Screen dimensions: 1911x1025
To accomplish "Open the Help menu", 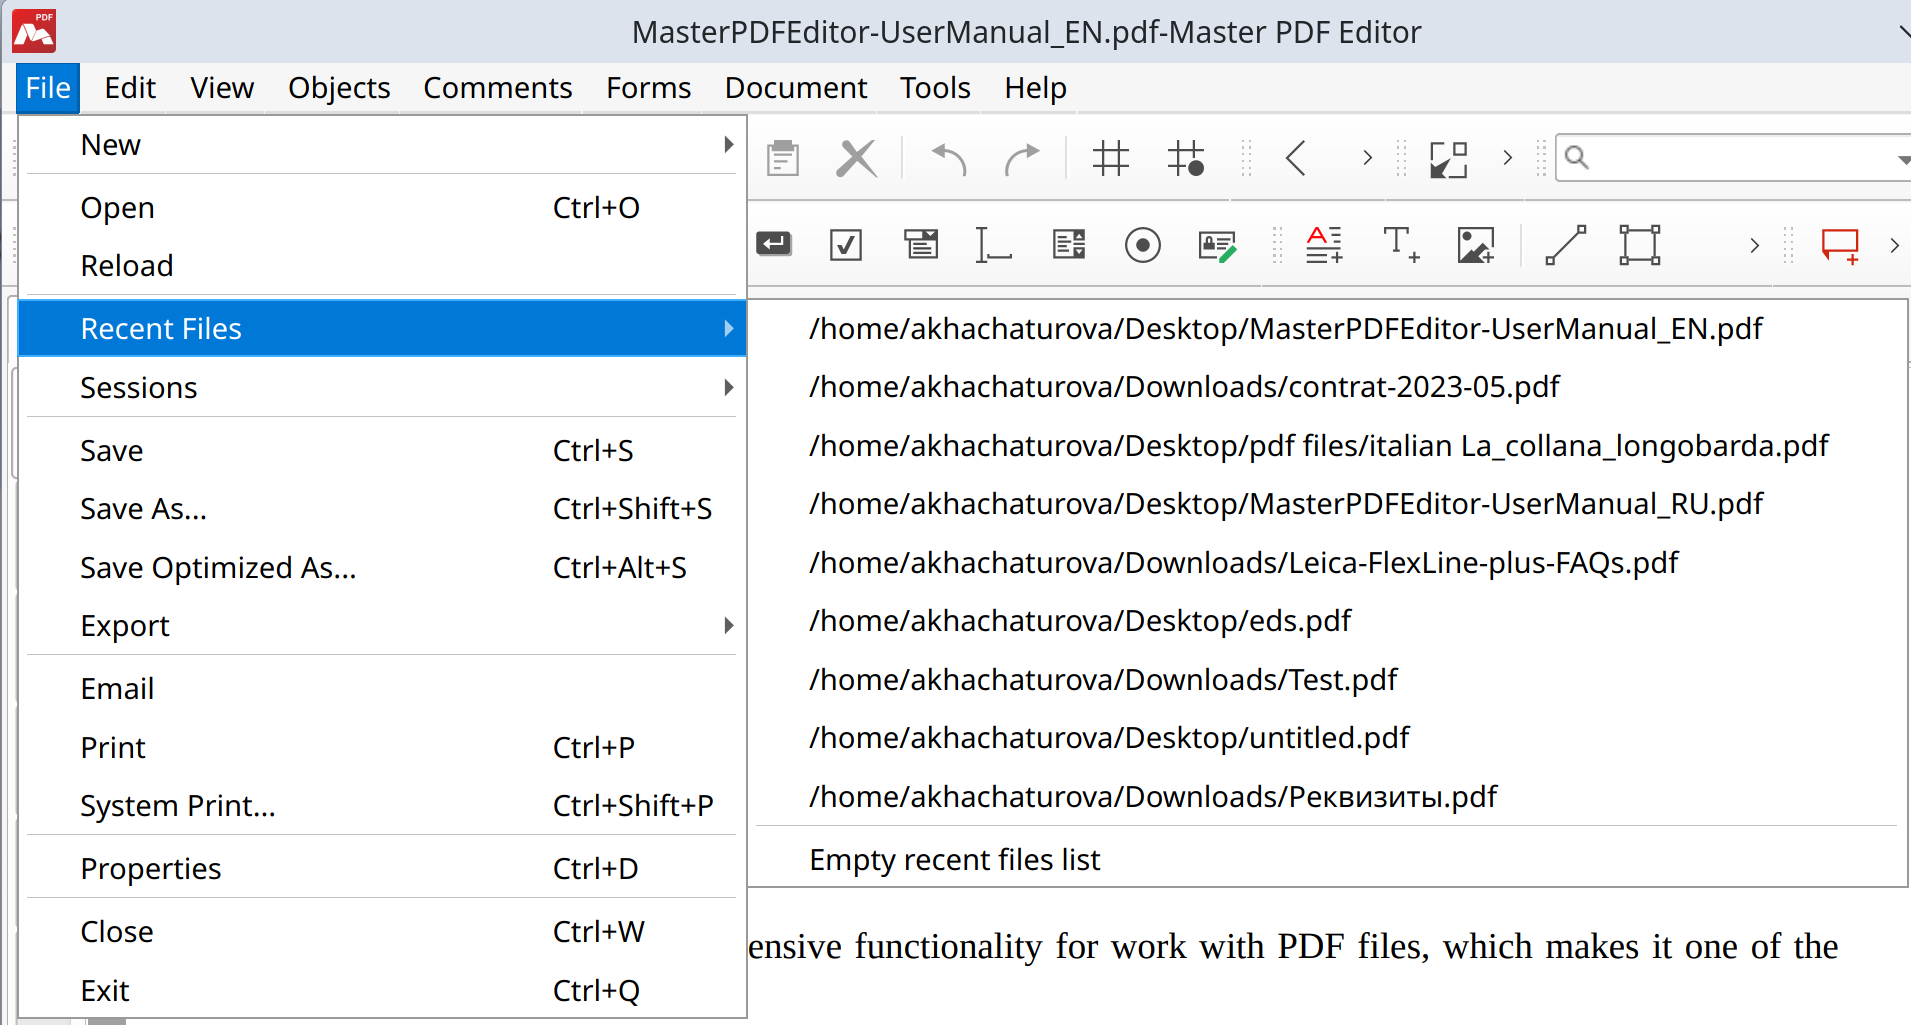I will pos(1035,88).
